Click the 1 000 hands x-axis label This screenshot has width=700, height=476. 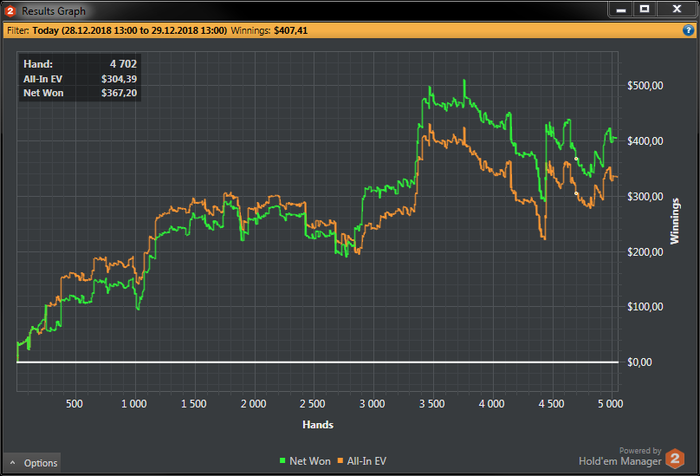134,404
